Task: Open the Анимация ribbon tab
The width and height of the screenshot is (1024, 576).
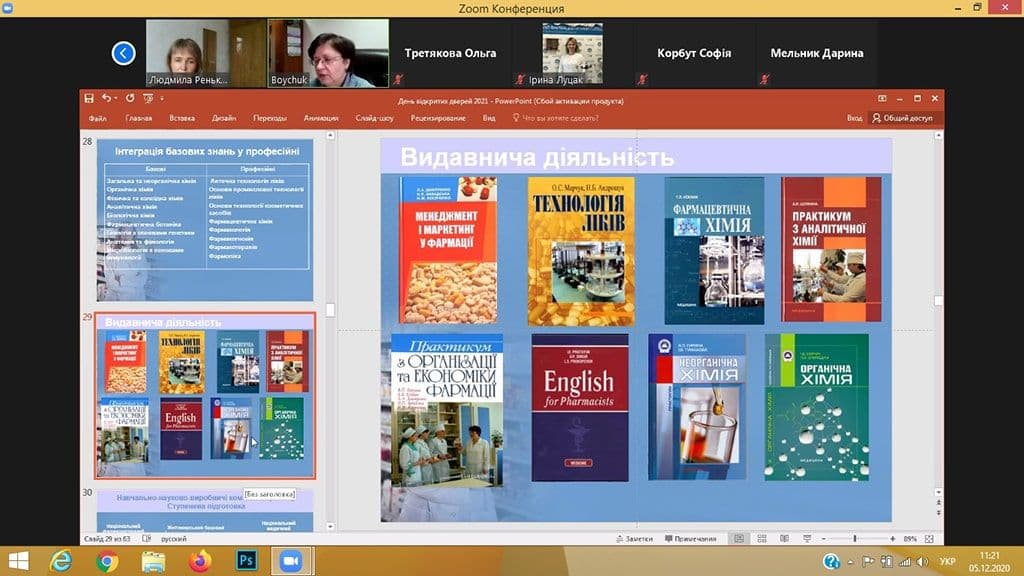Action: click(321, 118)
